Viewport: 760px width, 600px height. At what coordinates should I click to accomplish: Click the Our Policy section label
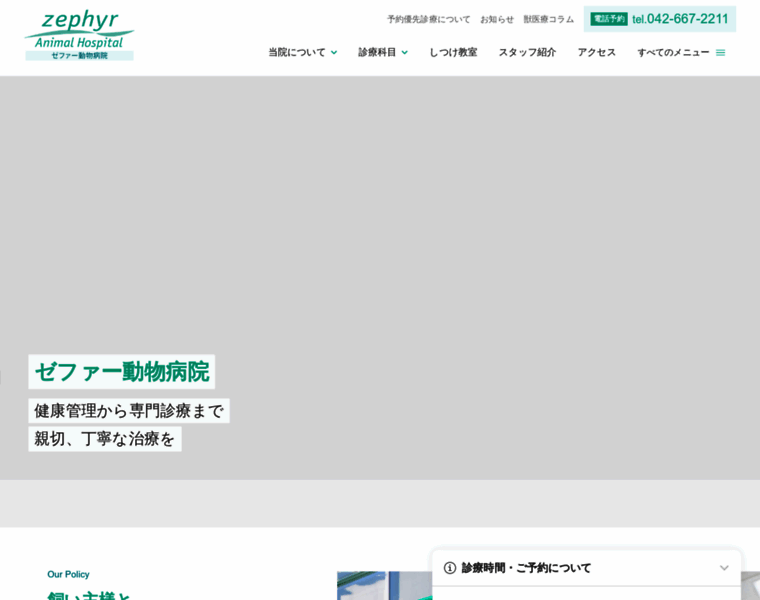point(68,574)
